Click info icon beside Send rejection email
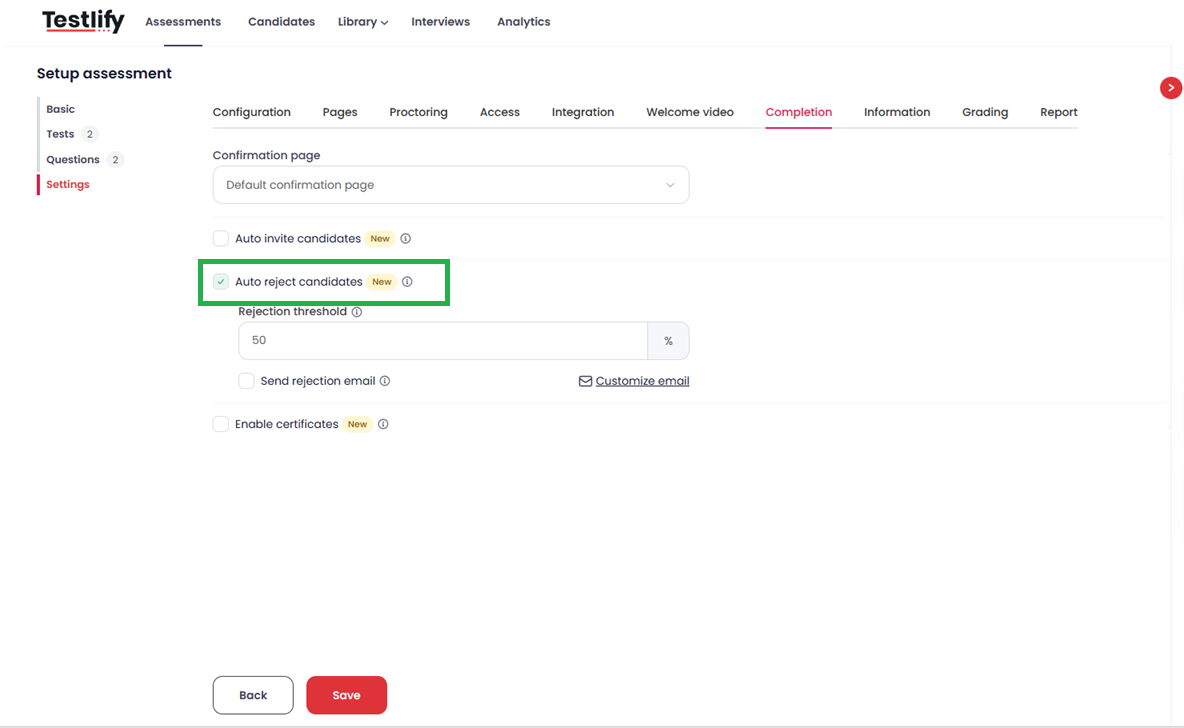 tap(385, 381)
